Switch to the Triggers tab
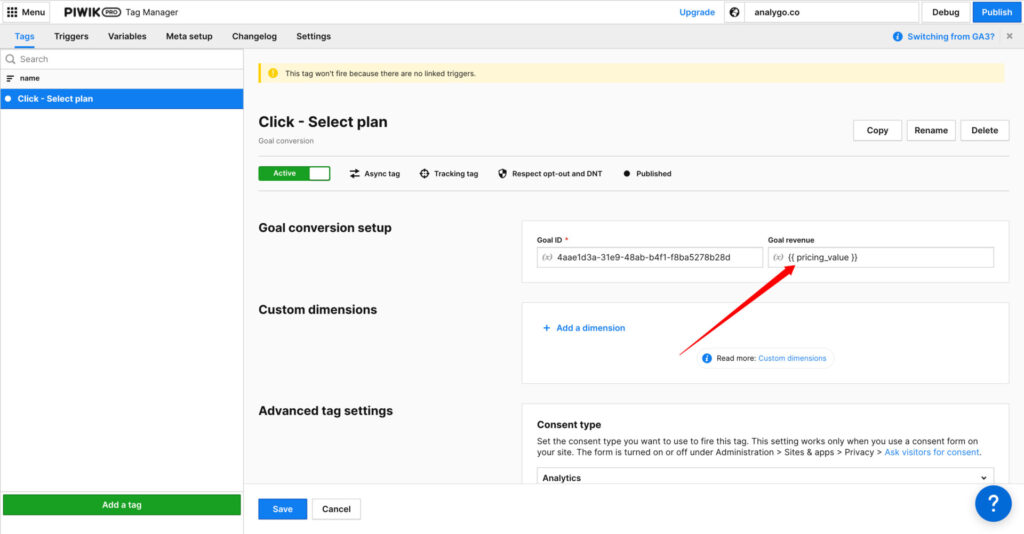Image resolution: width=1024 pixels, height=534 pixels. 71,37
